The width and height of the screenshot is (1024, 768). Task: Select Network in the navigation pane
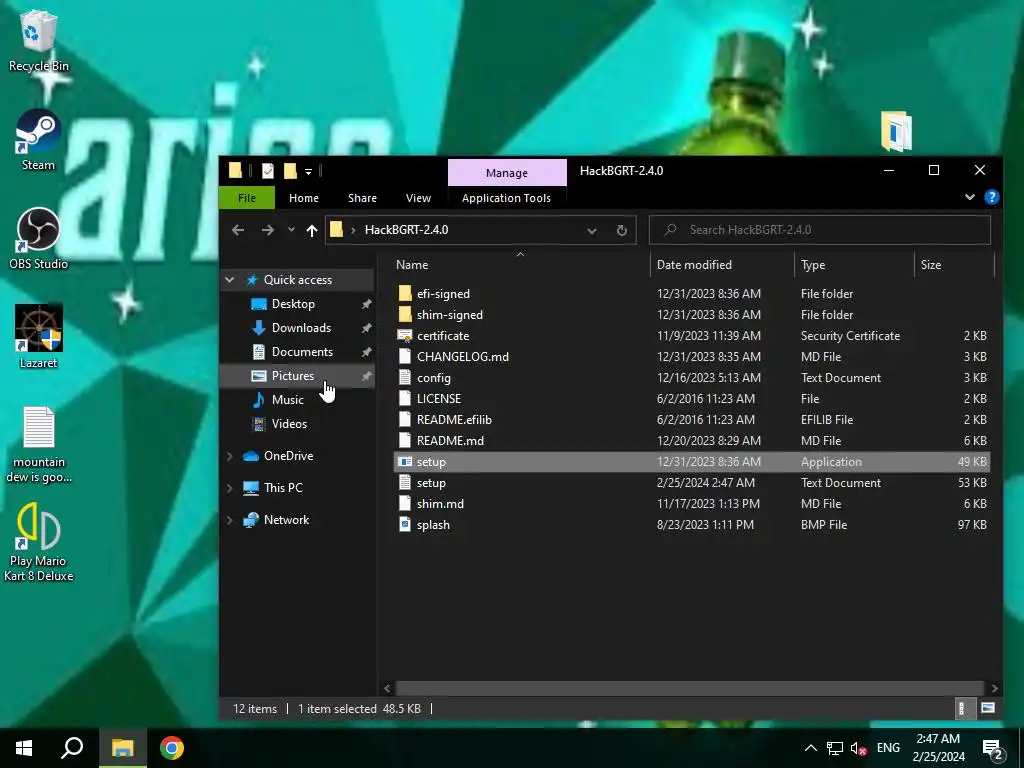(x=286, y=520)
